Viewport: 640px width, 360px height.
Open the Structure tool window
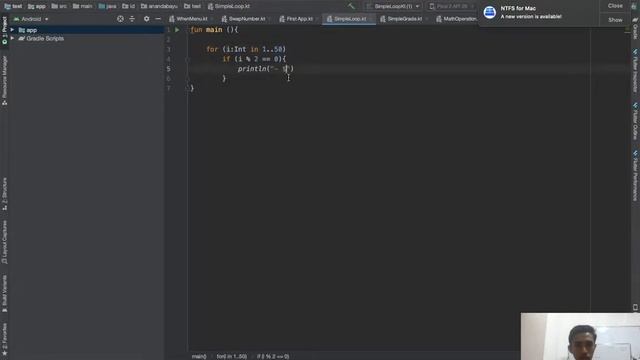(4, 194)
